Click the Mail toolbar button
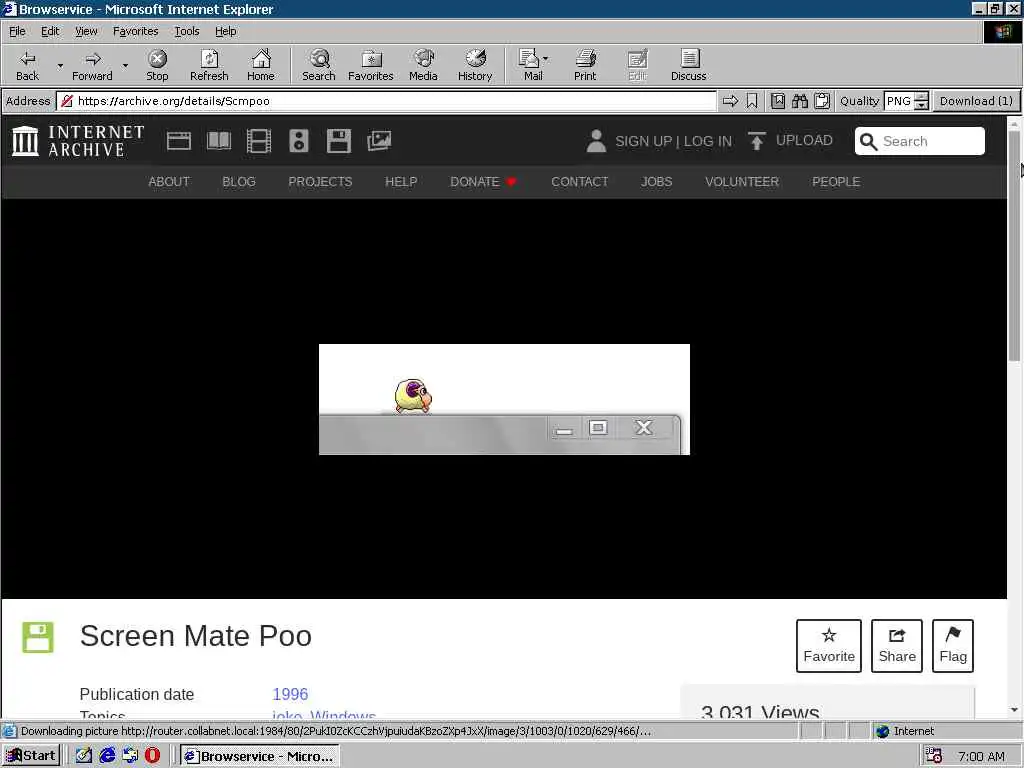 coord(530,65)
